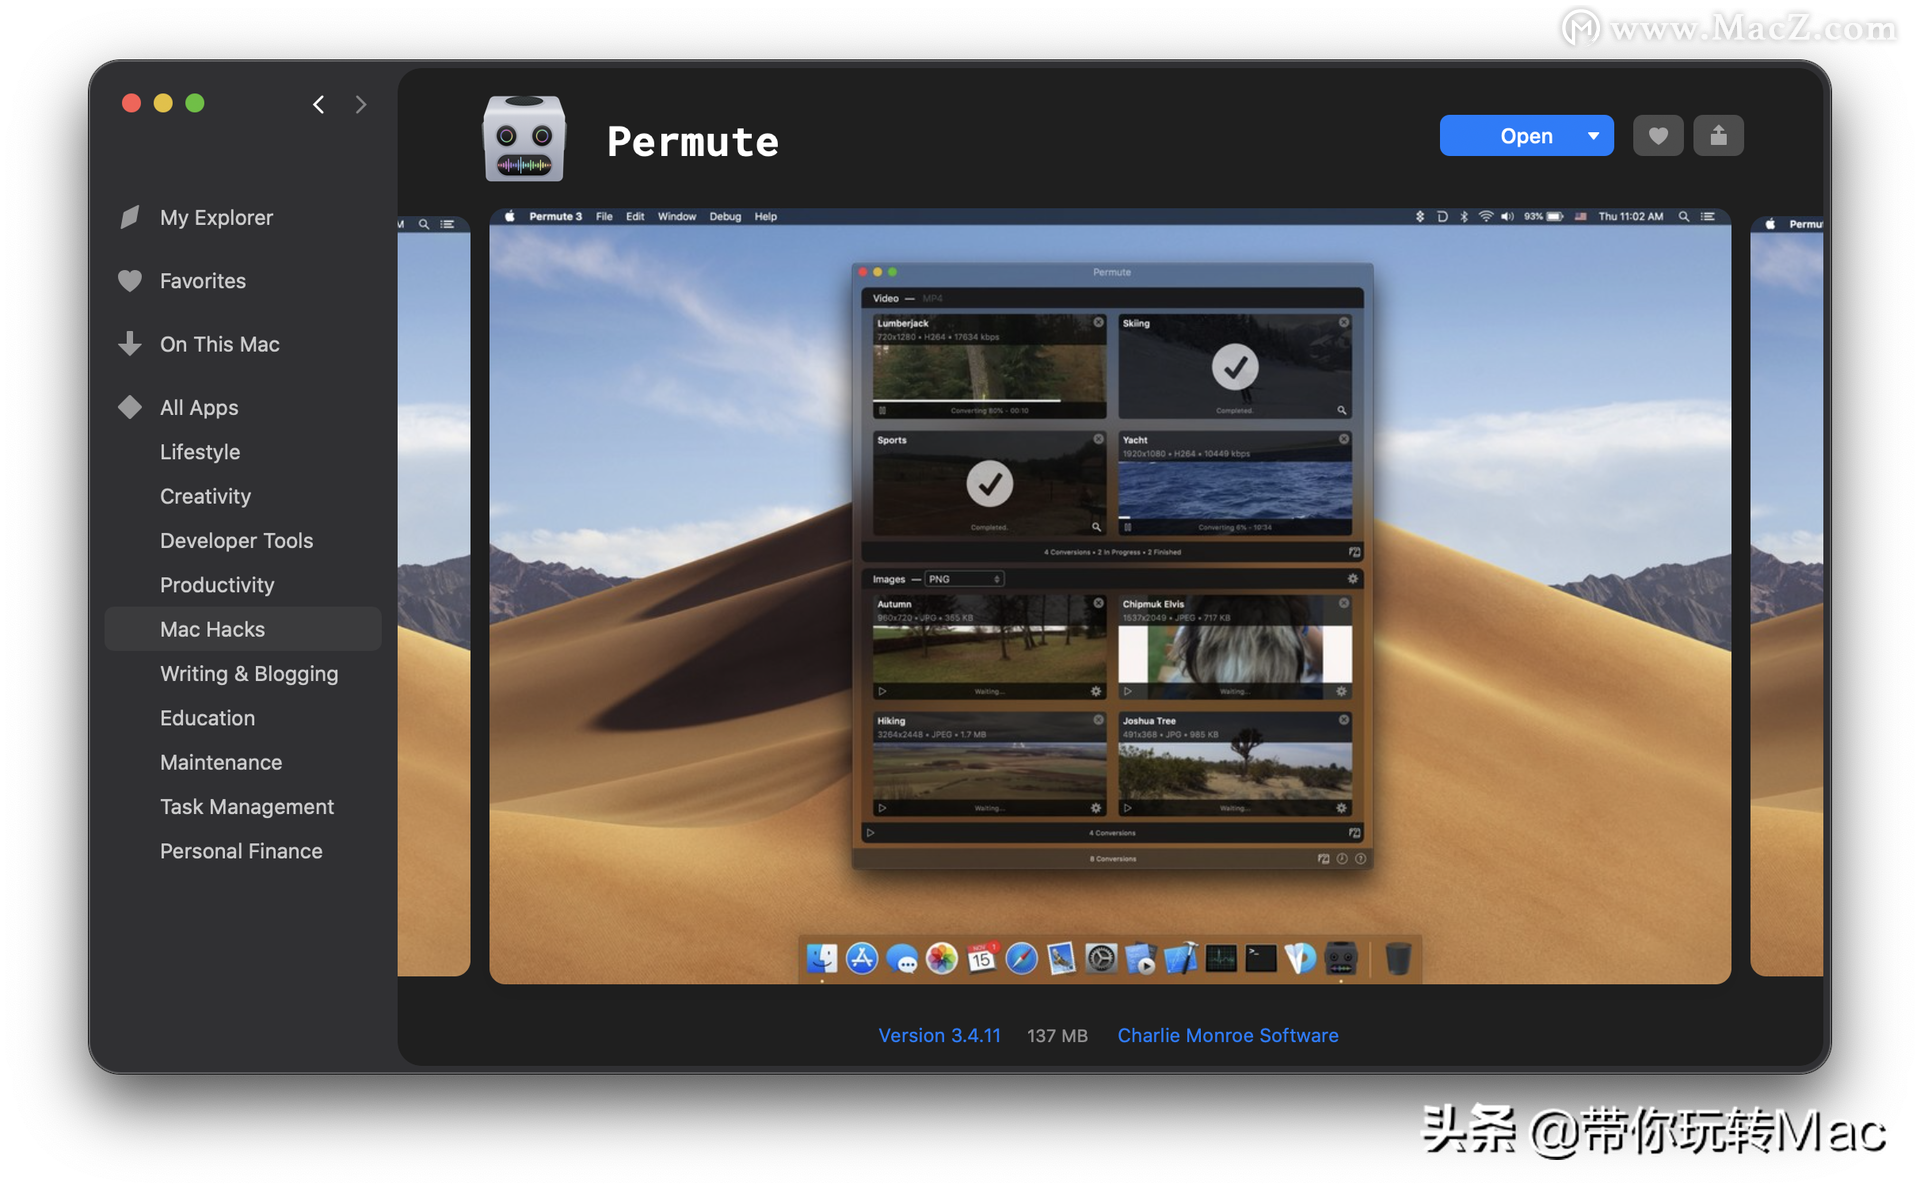1920x1191 pixels.
Task: Click the All Apps diamond icon
Action: (130, 407)
